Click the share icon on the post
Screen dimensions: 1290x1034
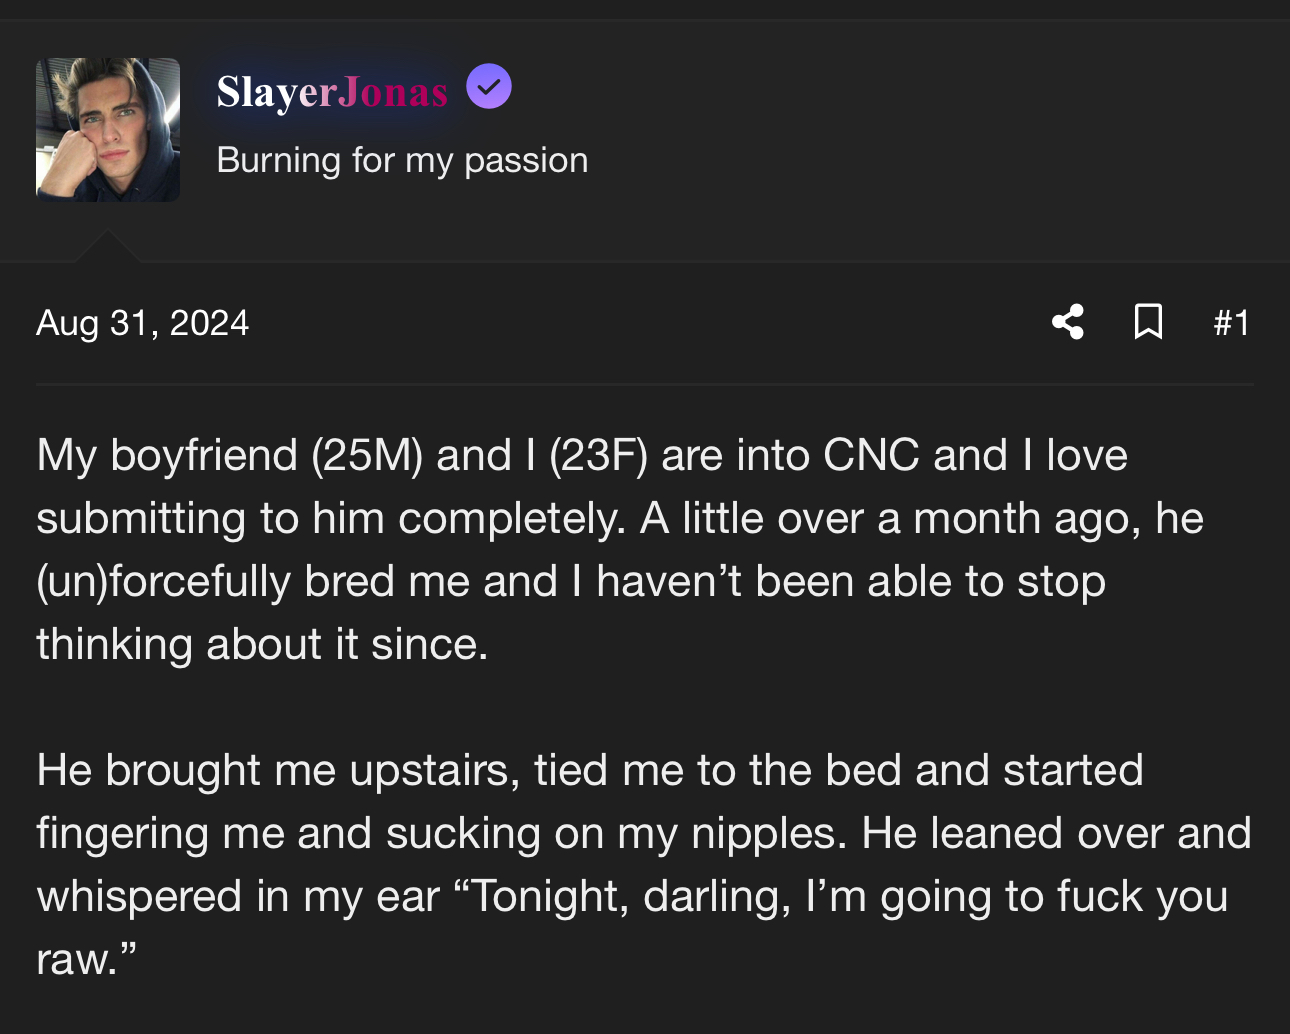(1068, 322)
